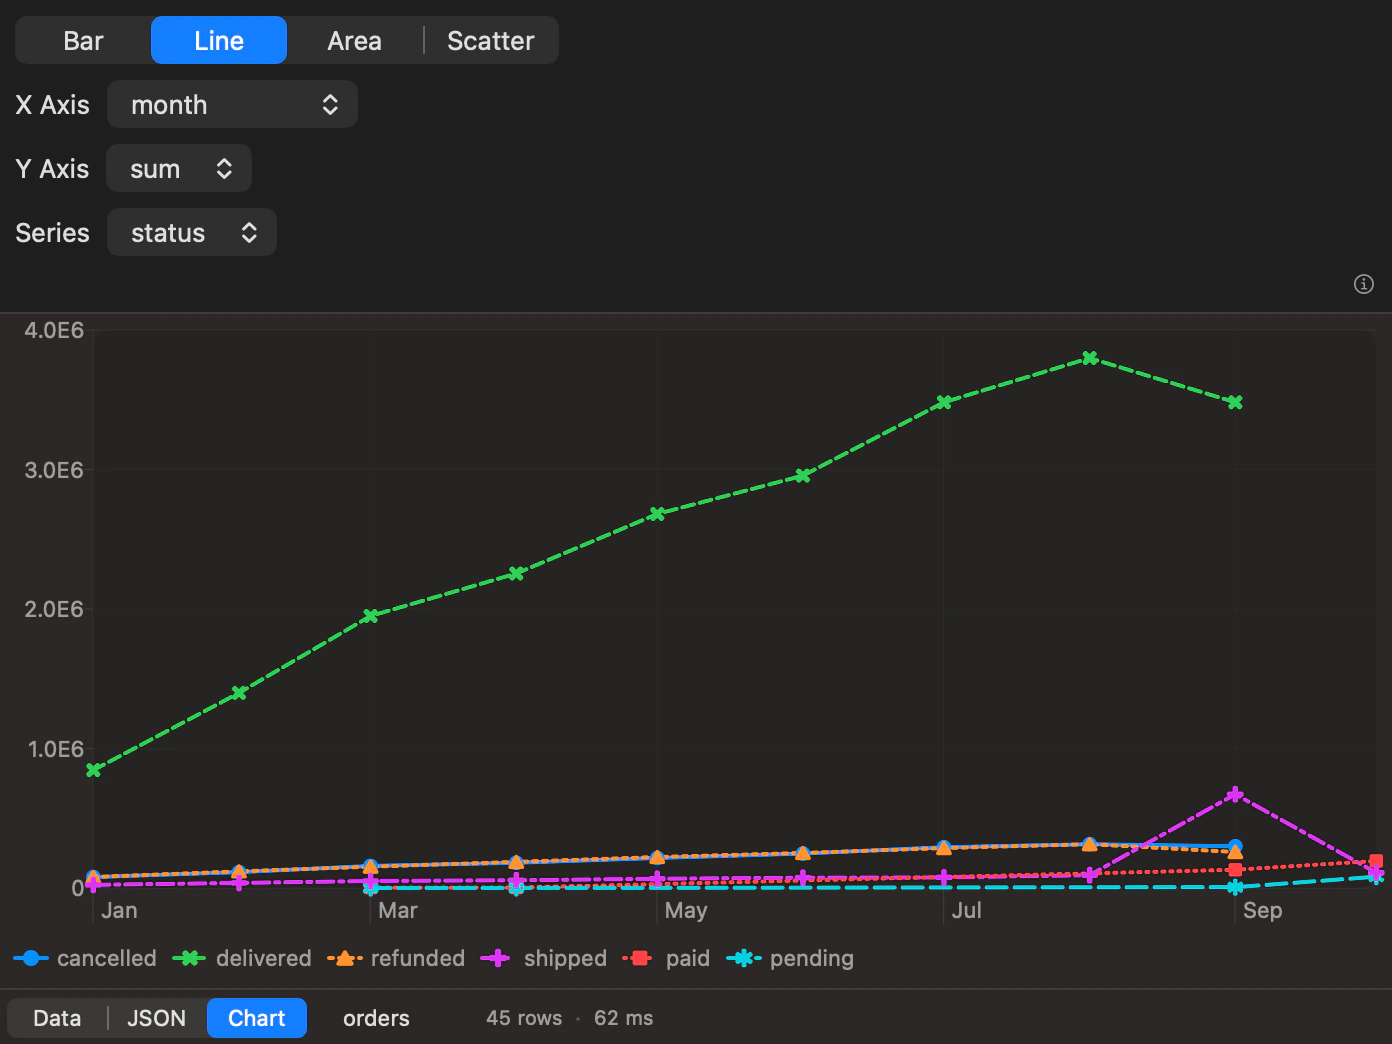Click the cancelled legend marker icon

[x=31, y=958]
